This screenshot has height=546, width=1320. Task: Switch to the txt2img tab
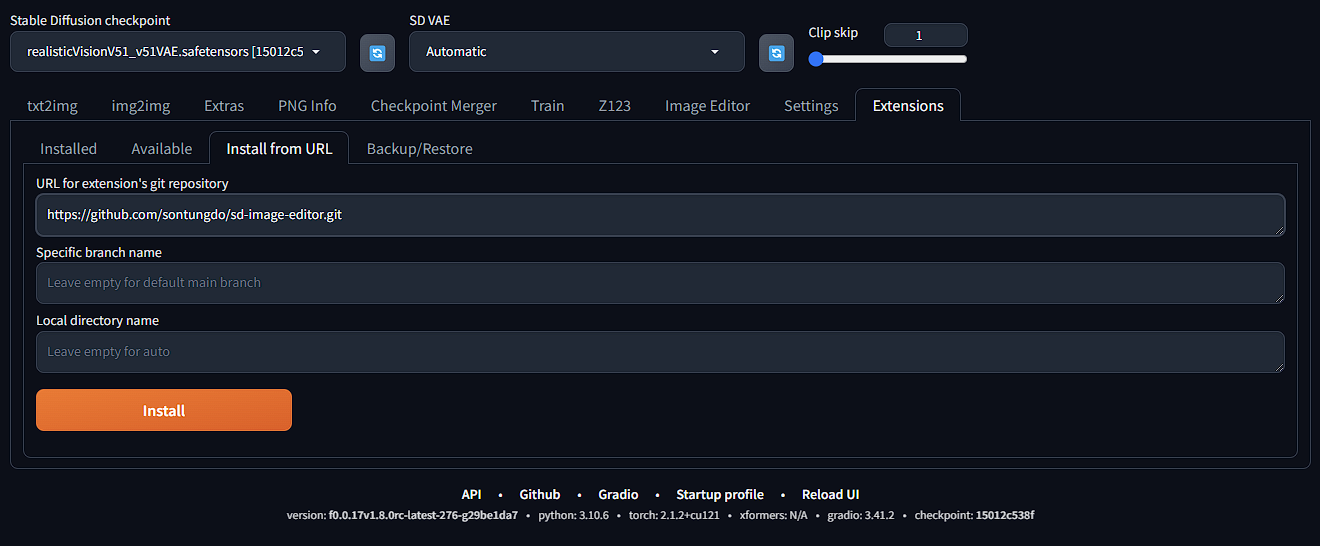pyautogui.click(x=52, y=106)
